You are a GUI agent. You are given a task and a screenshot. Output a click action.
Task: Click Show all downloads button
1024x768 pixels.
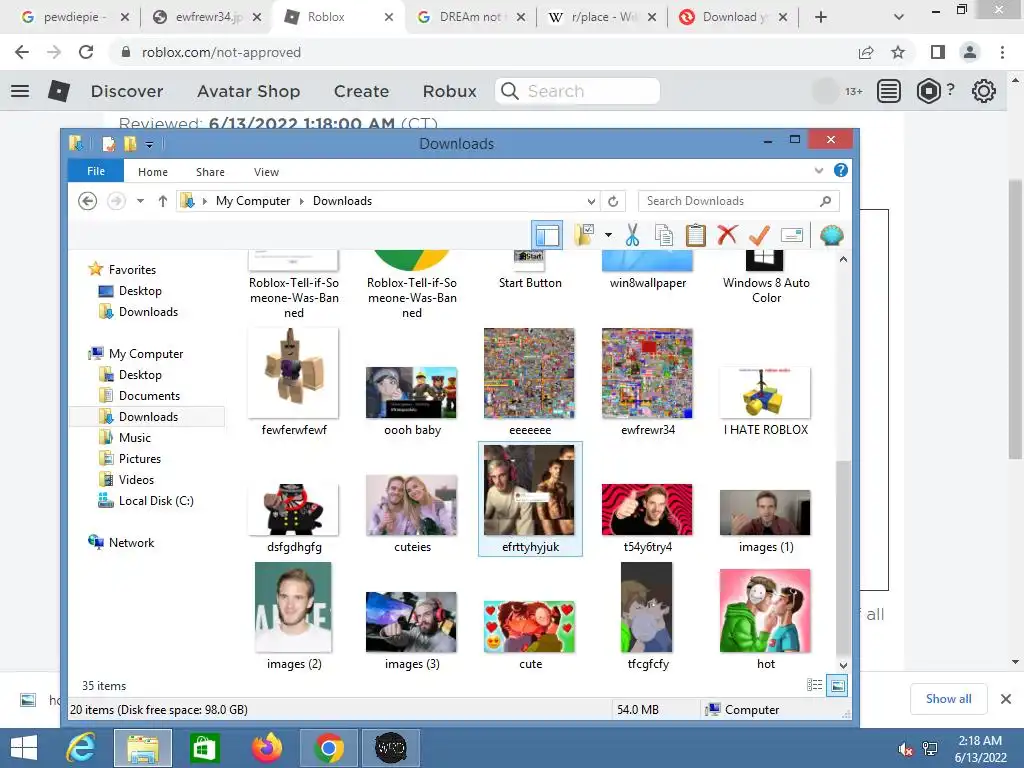pyautogui.click(x=948, y=699)
